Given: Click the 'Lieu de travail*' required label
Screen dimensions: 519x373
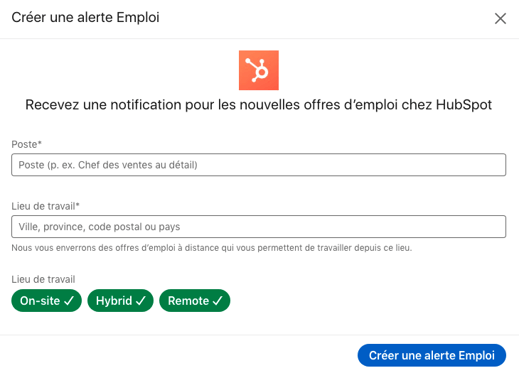Looking at the screenshot, I should coord(45,206).
